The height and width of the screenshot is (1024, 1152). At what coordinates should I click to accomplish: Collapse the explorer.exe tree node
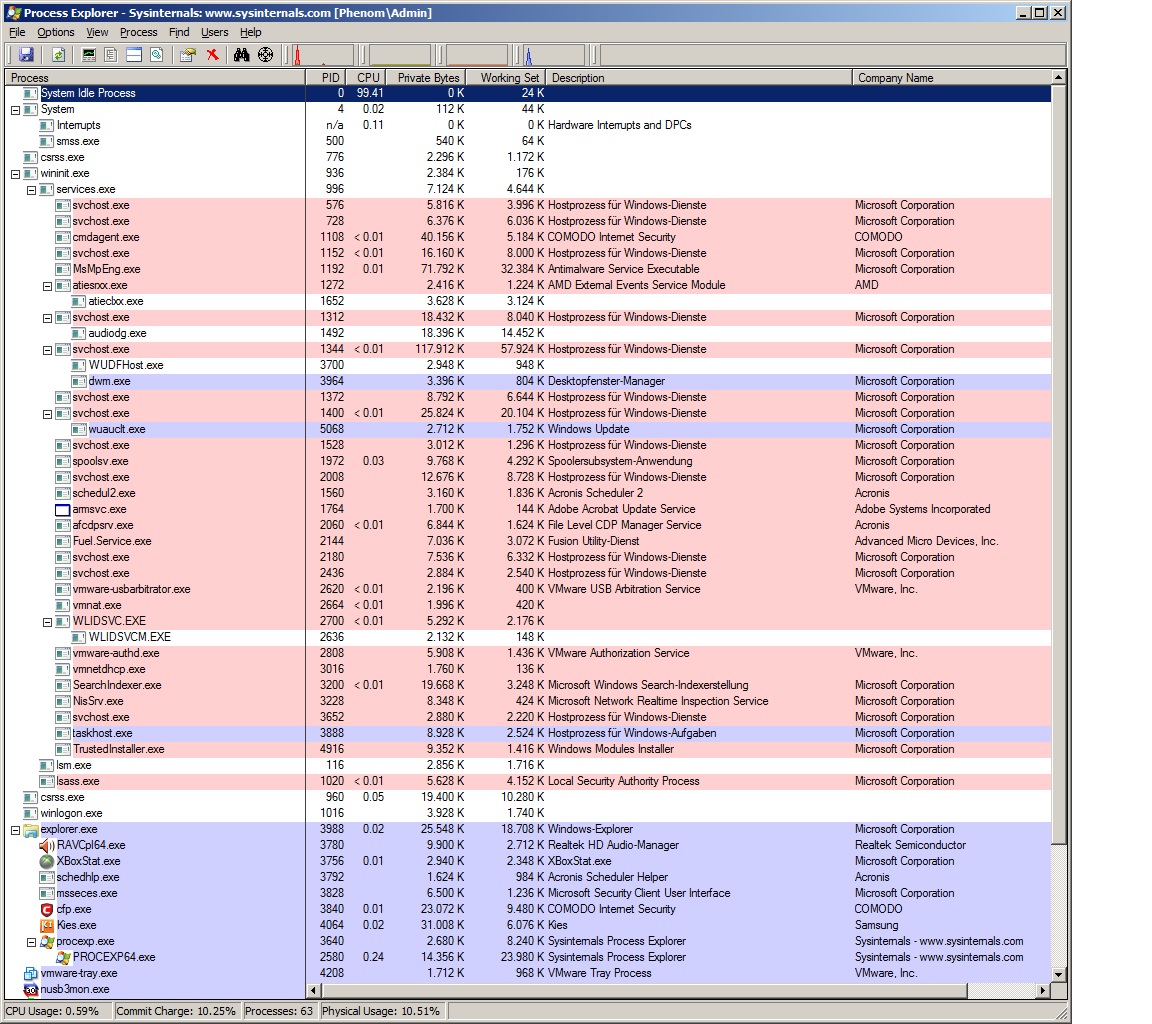tap(15, 830)
